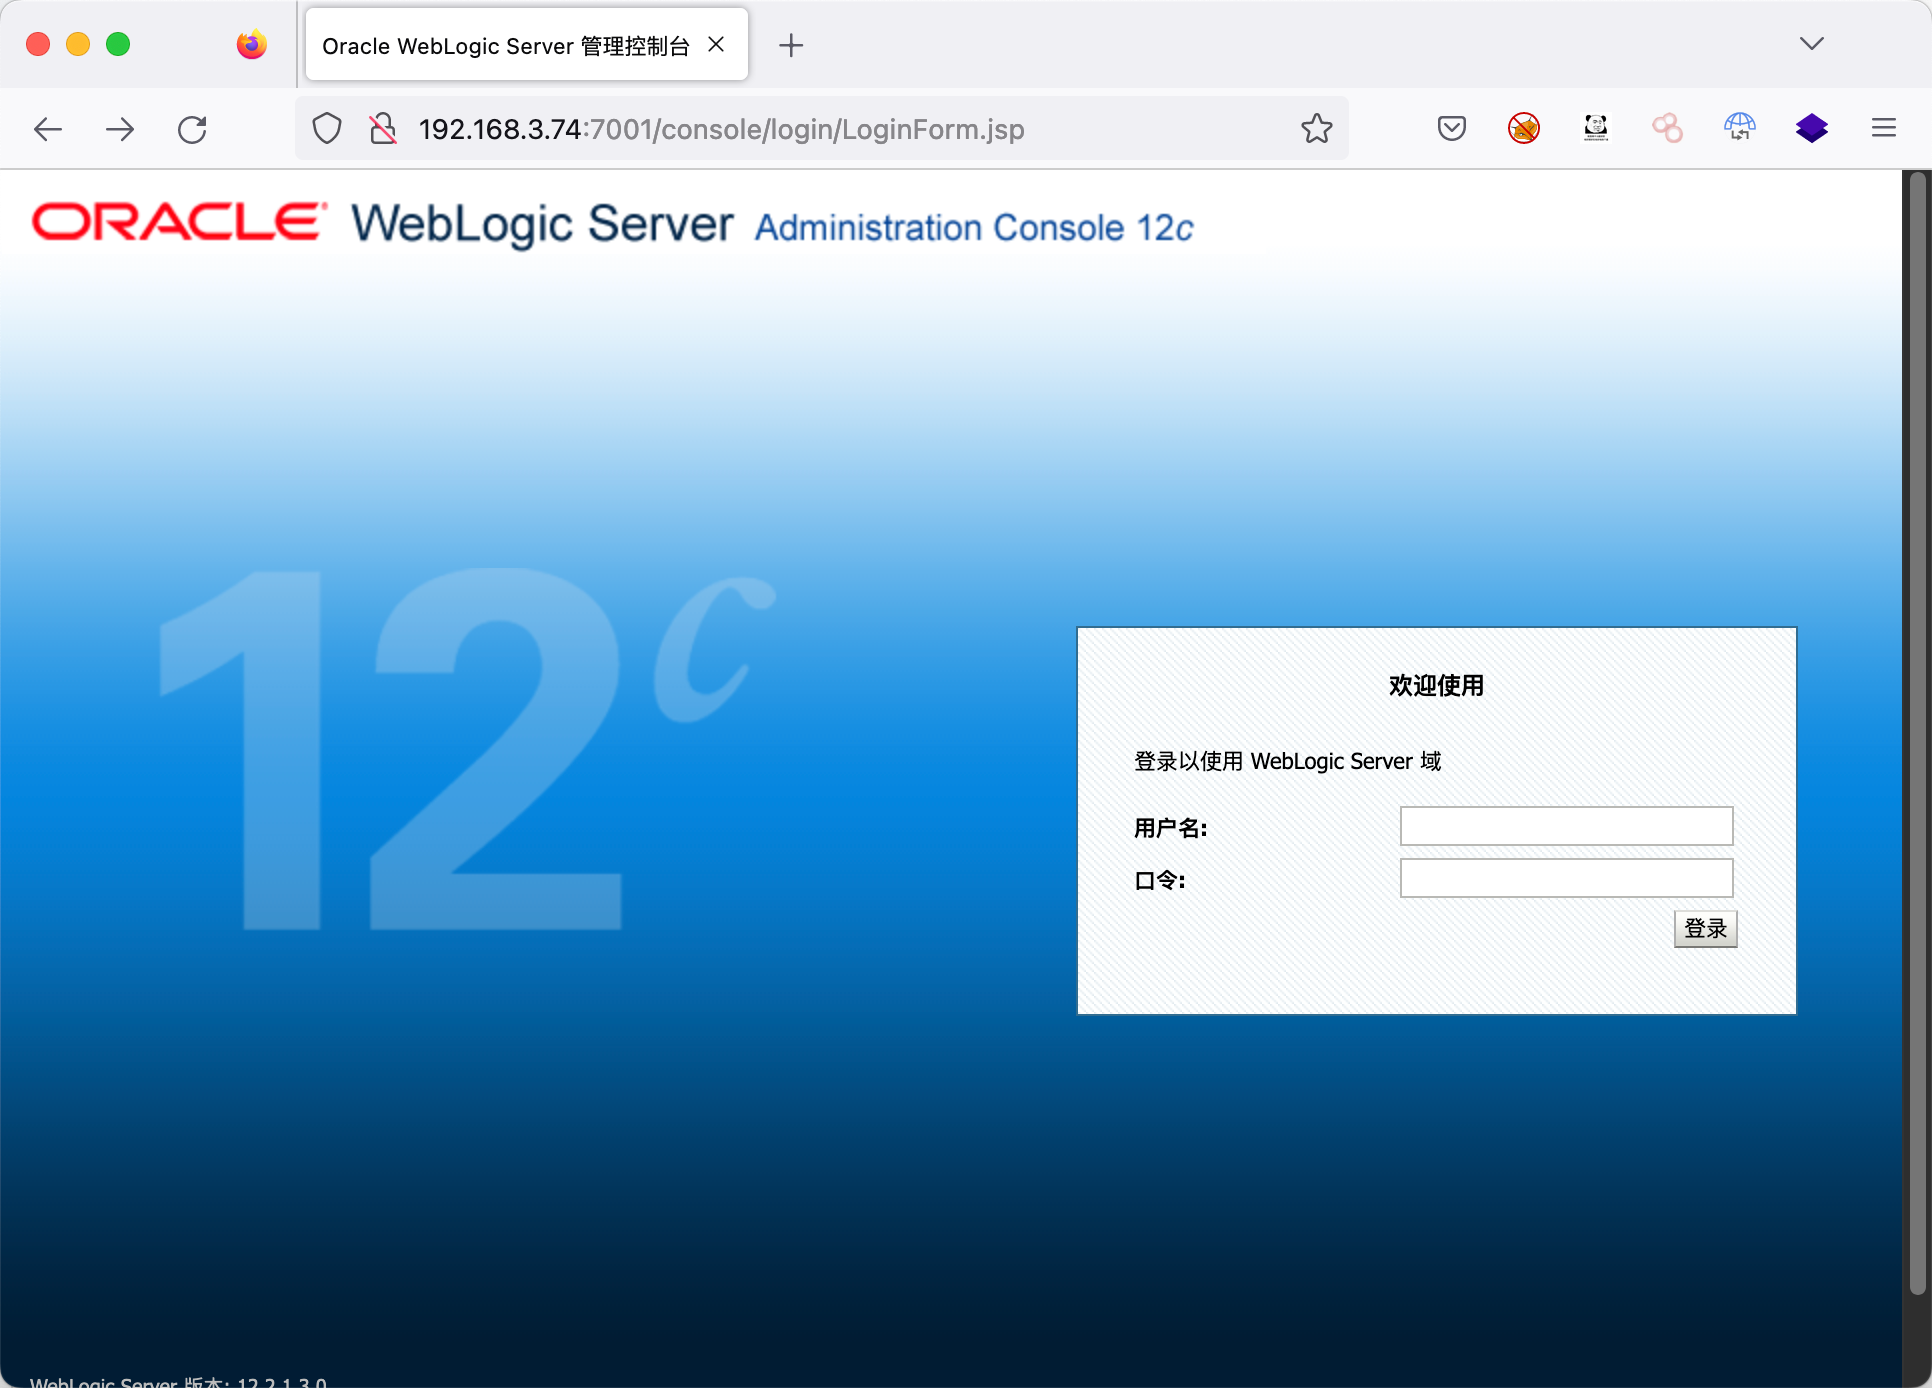Click the pink circles extension icon
The image size is (1932, 1388).
[1667, 128]
